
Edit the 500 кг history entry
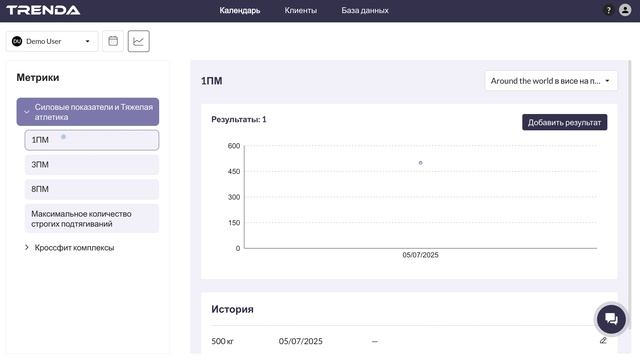[x=603, y=340]
